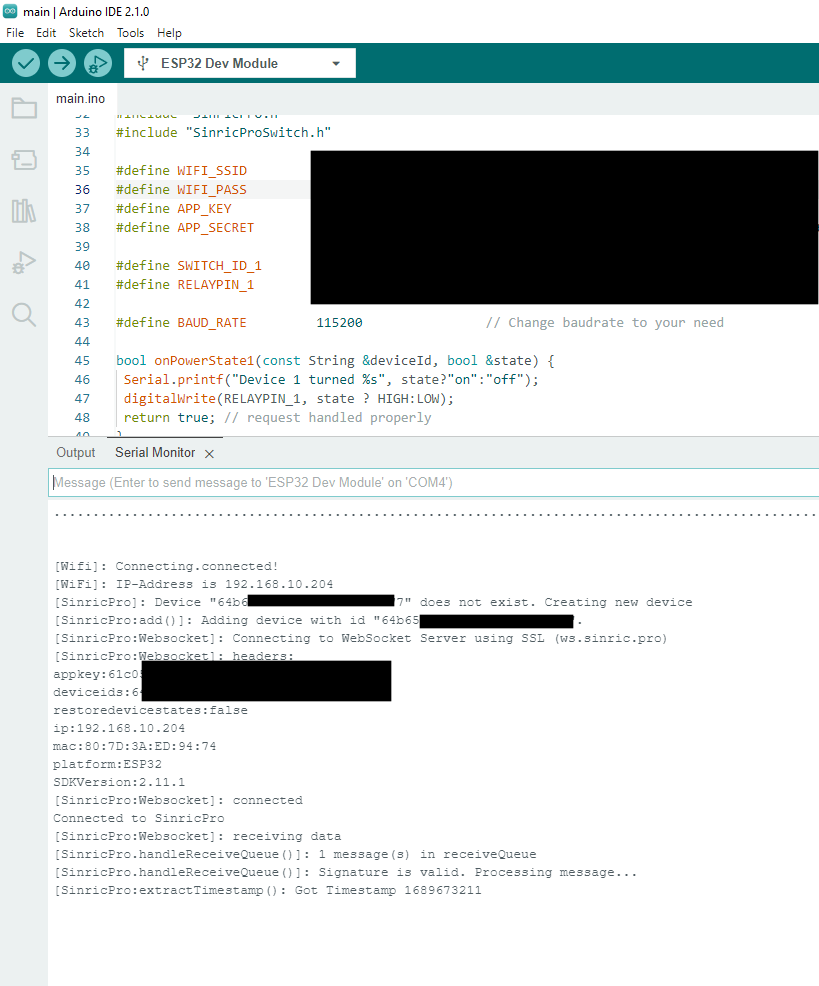The image size is (819, 986).
Task: Select the main.ino editor tab
Action: click(x=80, y=98)
